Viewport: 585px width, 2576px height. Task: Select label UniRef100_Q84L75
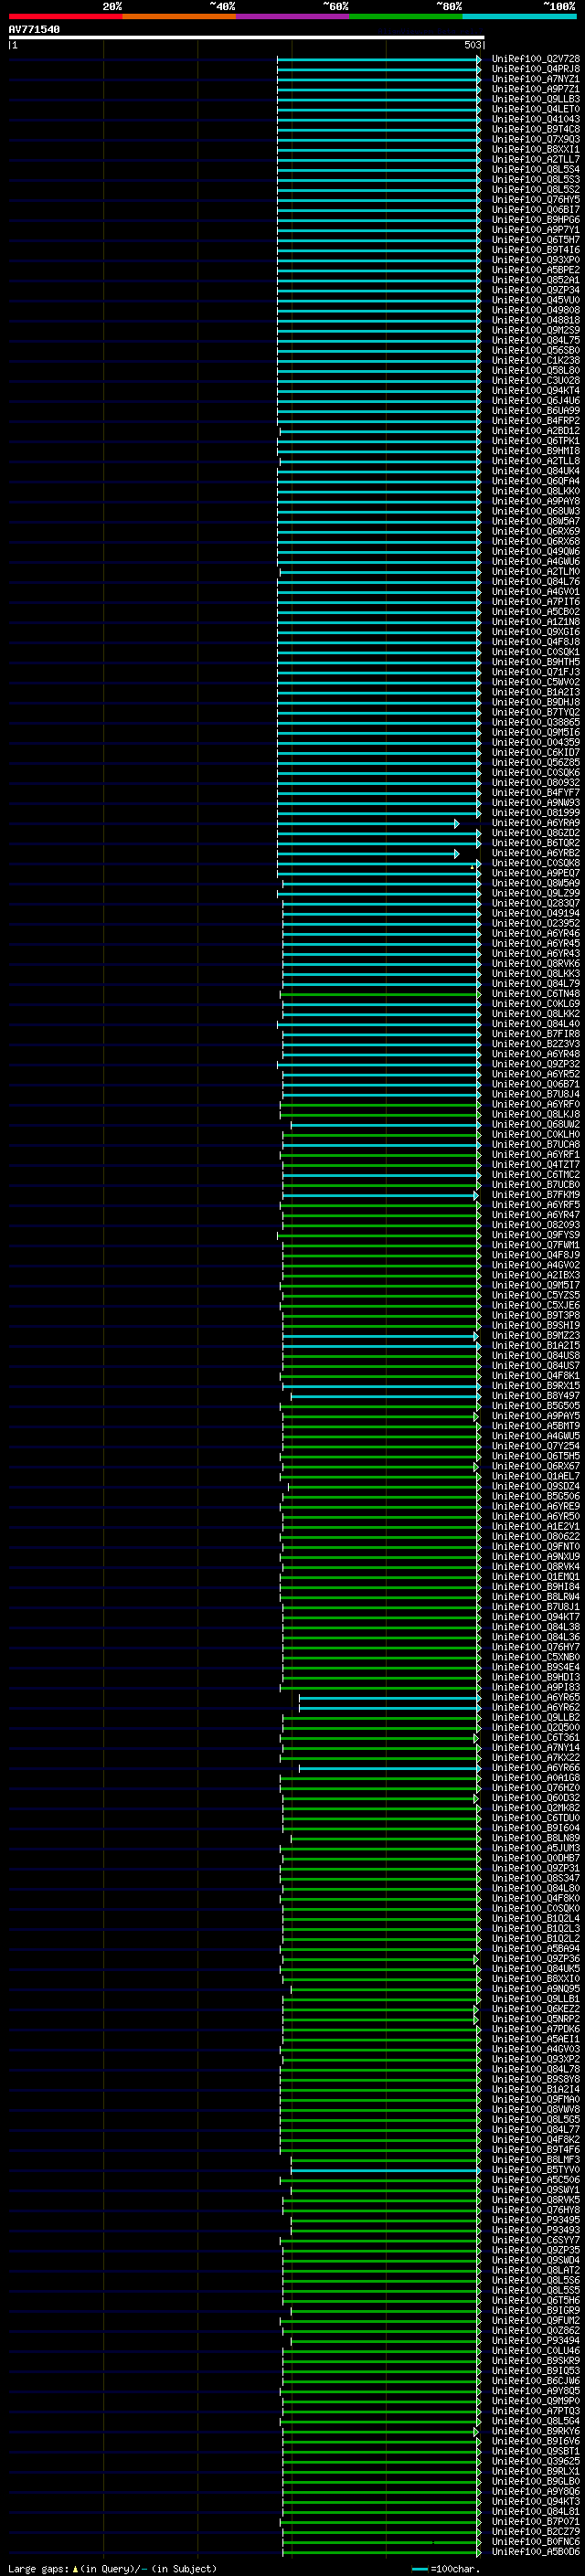[x=535, y=340]
